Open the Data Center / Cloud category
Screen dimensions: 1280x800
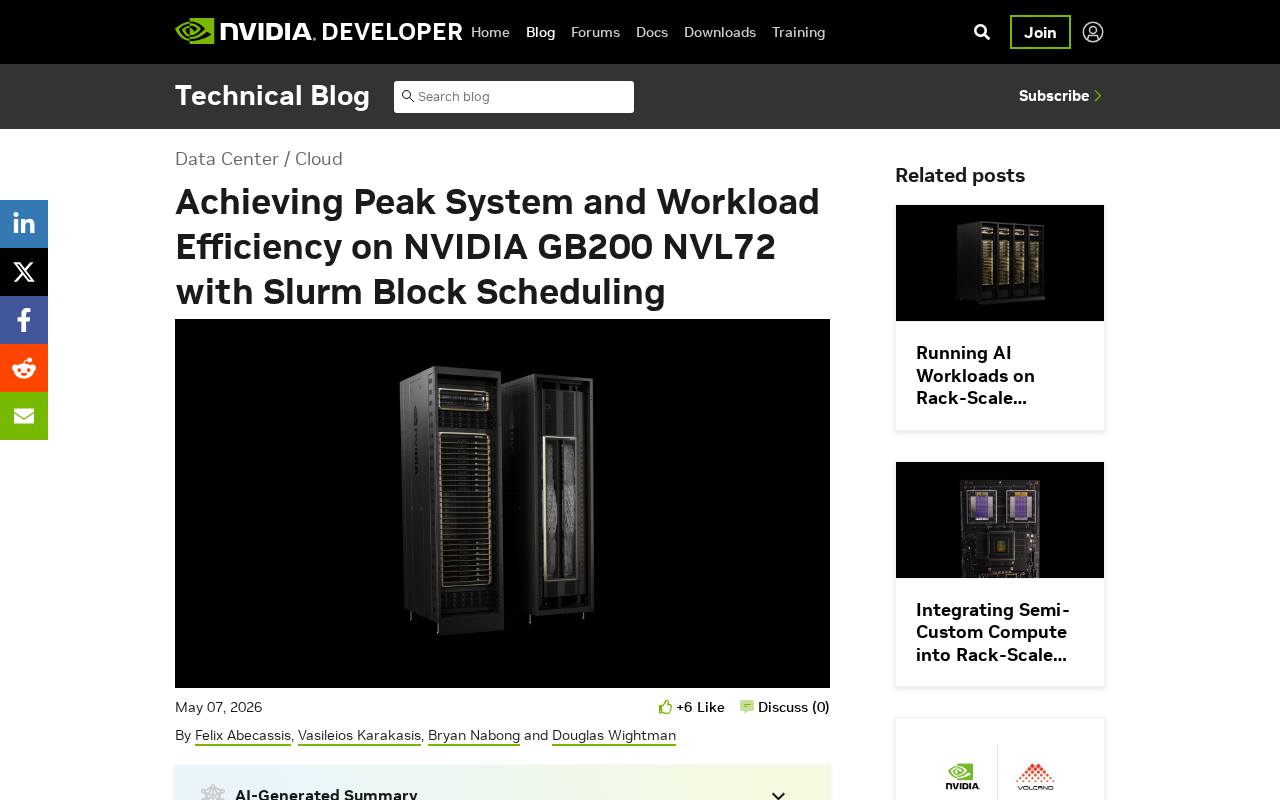259,159
